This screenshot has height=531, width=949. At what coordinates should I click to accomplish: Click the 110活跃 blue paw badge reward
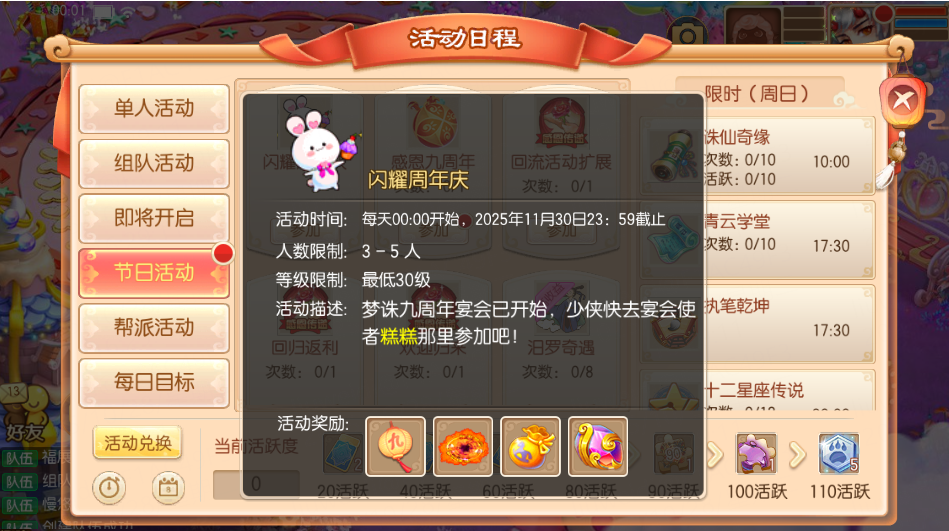point(839,453)
